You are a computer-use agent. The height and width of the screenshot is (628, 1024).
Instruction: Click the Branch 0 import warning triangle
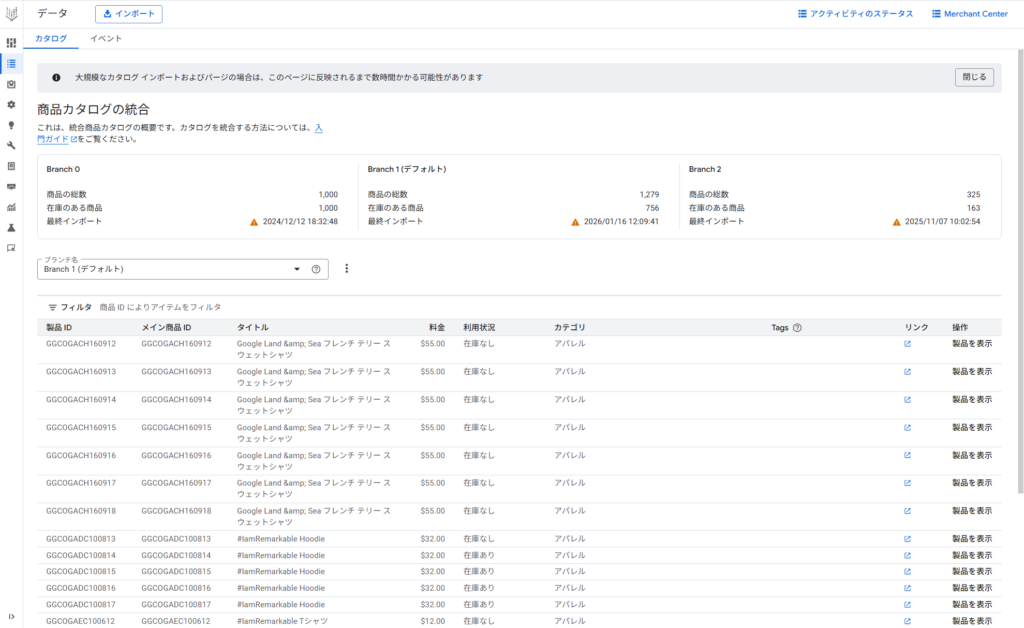(254, 222)
